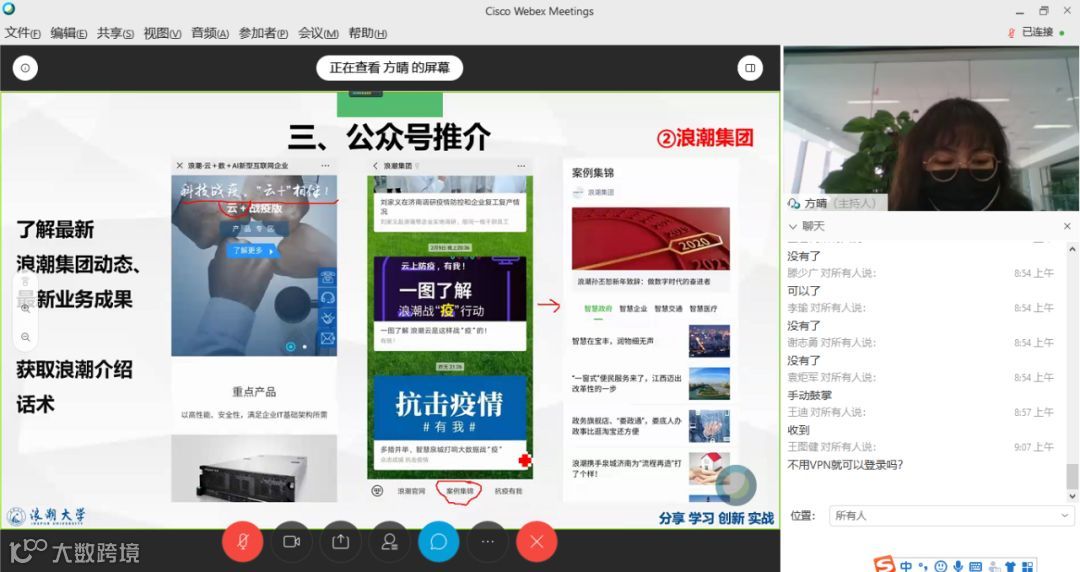This screenshot has width=1080, height=572.
Task: Click the 9:07 上午 timestamp
Action: click(1033, 447)
